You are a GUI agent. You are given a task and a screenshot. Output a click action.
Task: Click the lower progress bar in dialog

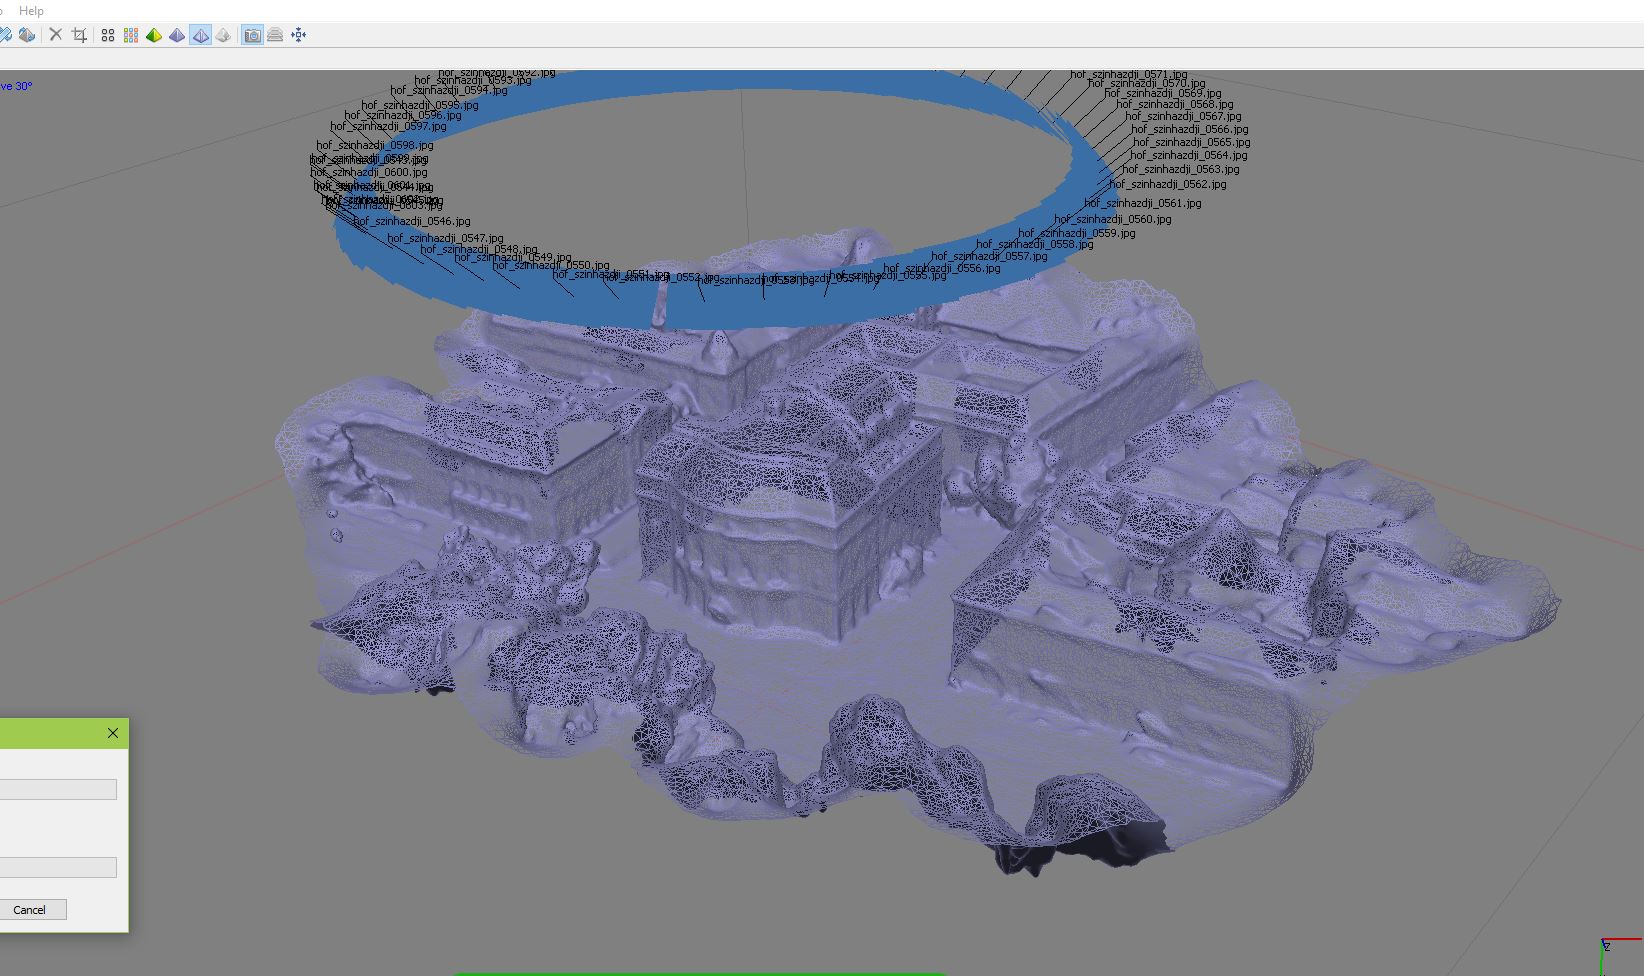pos(58,867)
